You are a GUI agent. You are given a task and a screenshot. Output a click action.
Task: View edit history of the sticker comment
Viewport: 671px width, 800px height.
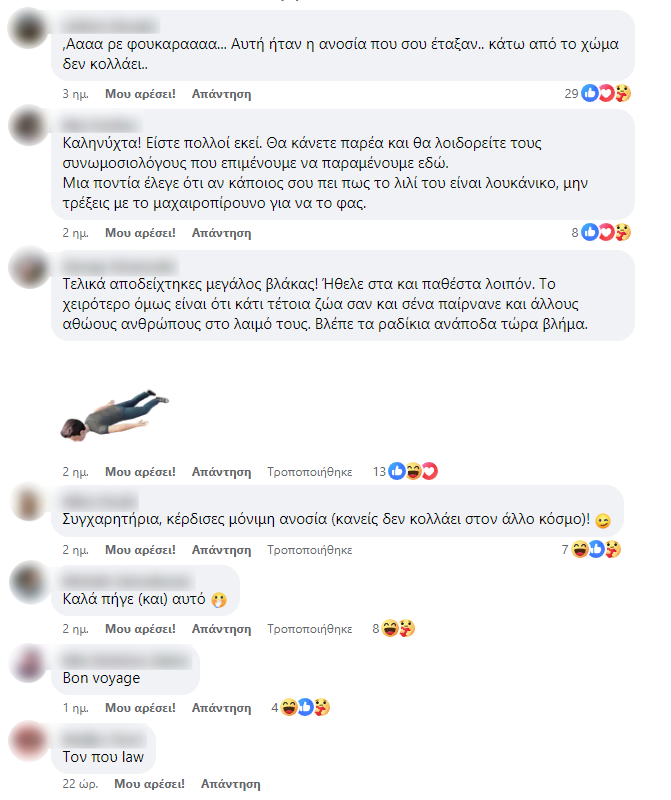[x=310, y=472]
